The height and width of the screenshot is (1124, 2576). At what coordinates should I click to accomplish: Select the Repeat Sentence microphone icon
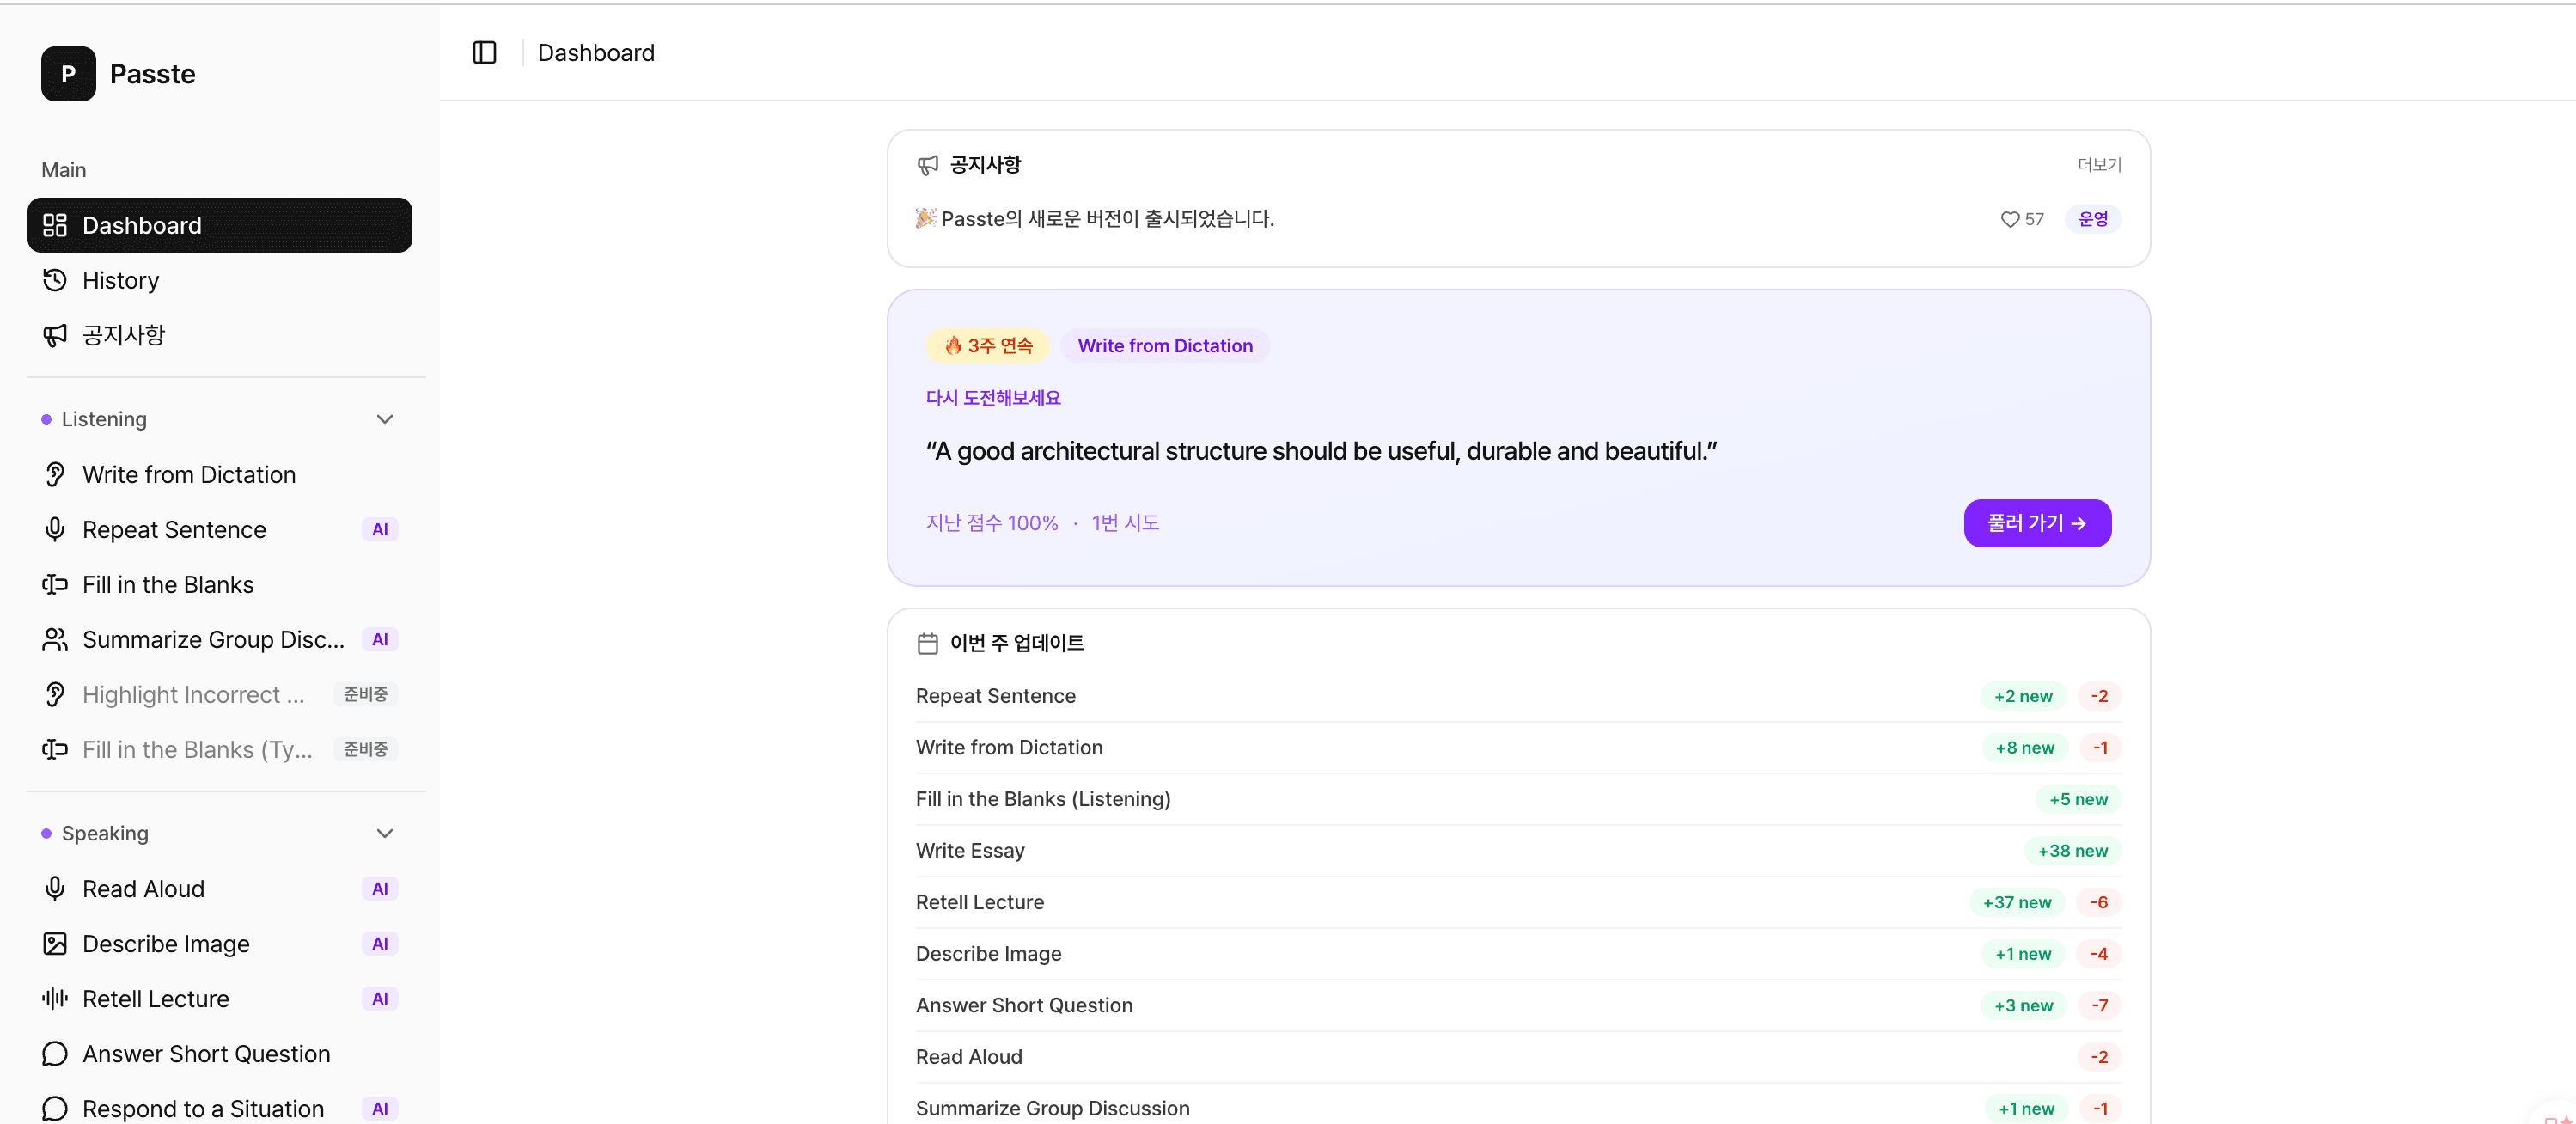click(x=55, y=529)
